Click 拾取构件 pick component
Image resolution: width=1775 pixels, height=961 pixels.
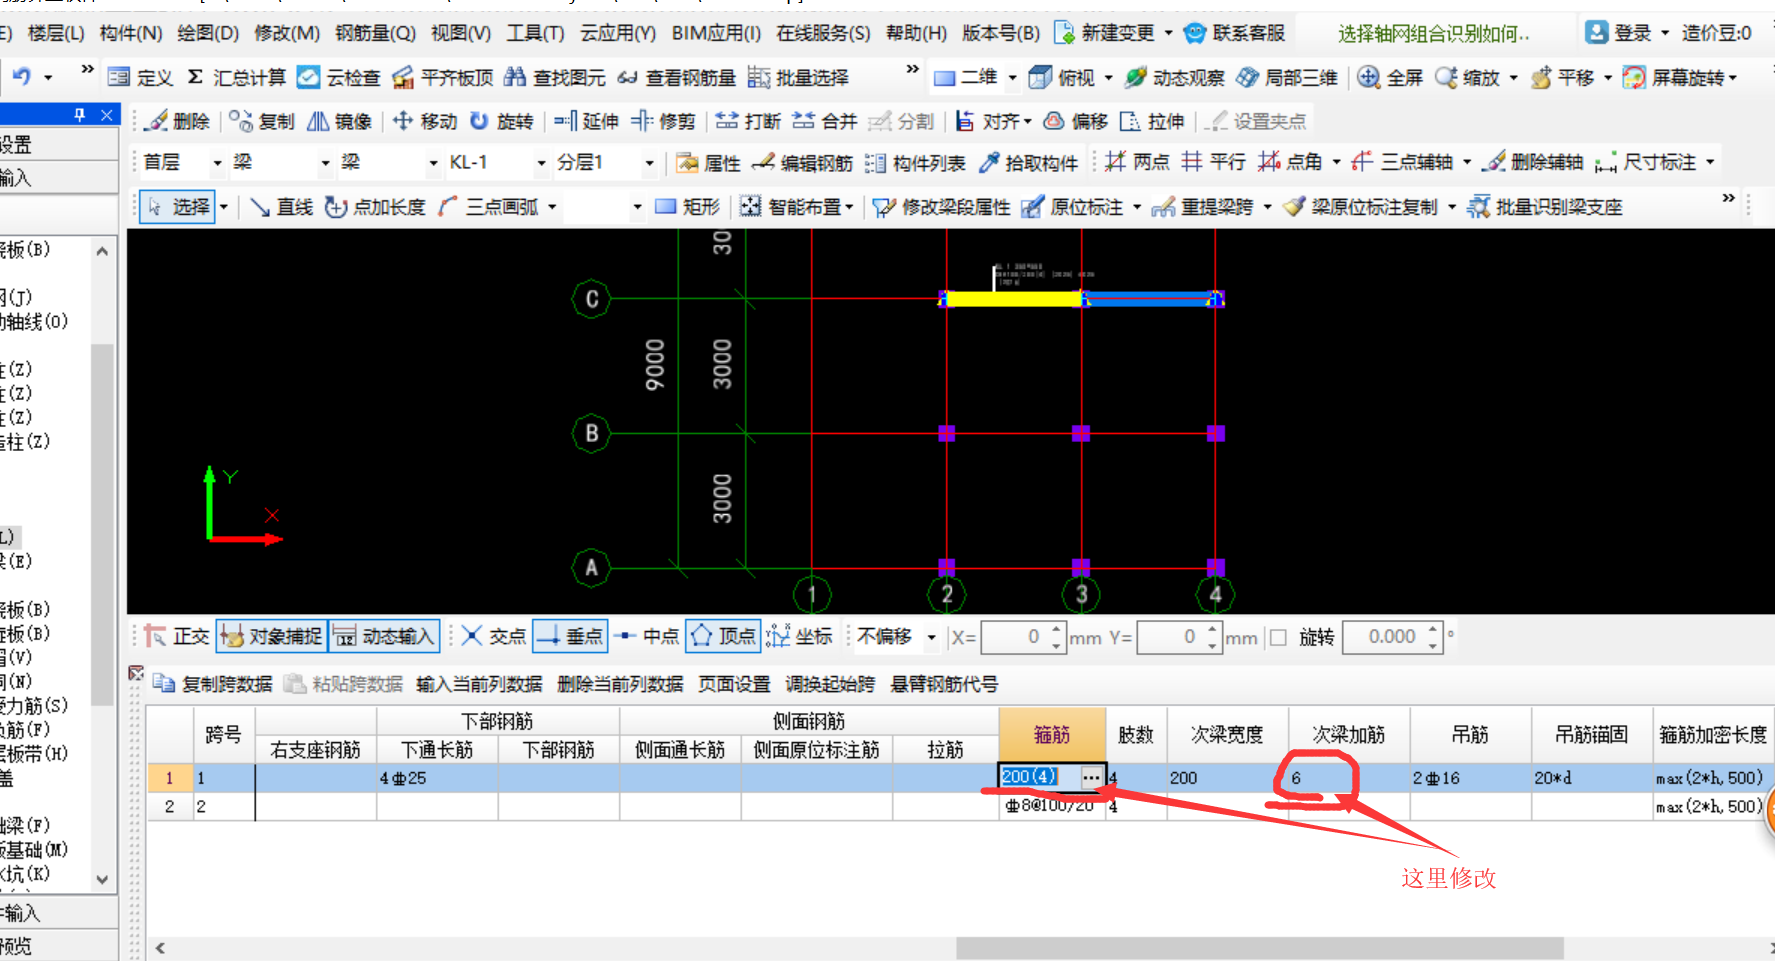coord(1028,163)
